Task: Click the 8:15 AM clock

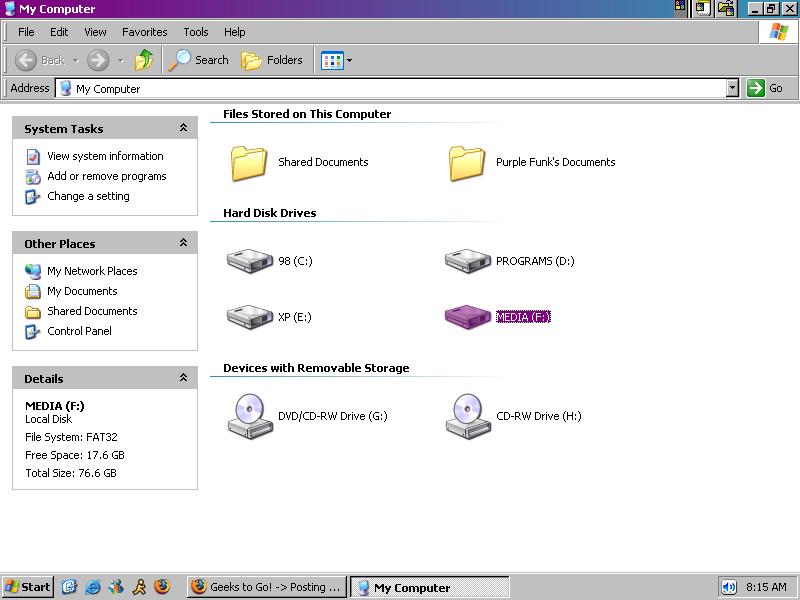Action: 766,587
